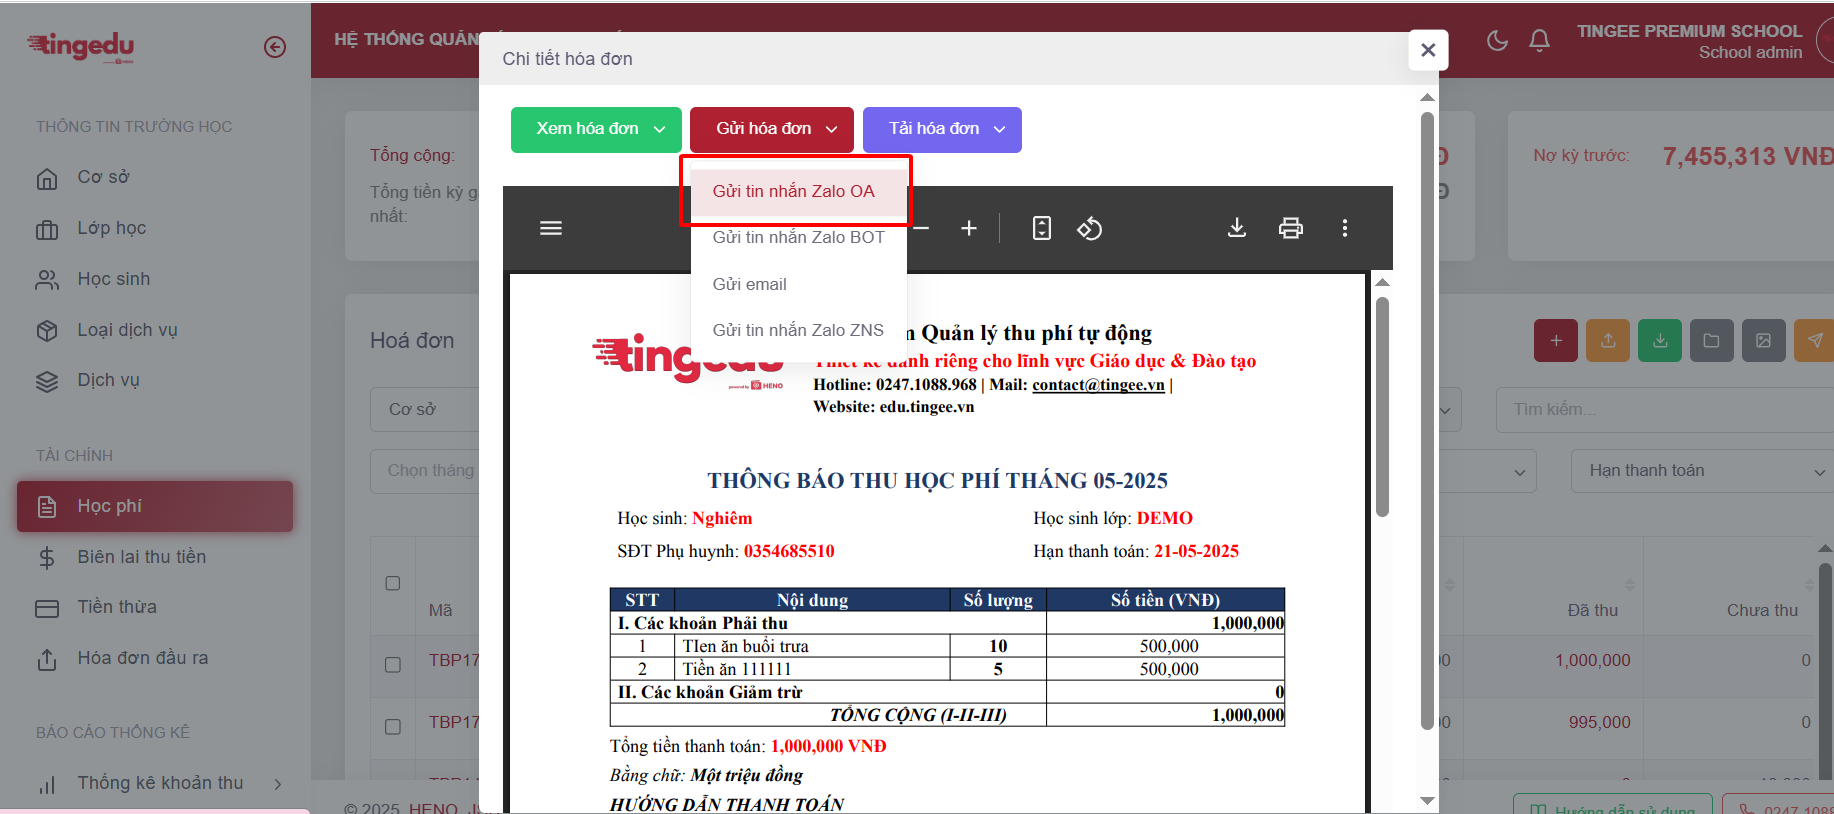Choose Gửi tin nhắn Zalo BOT

(x=798, y=237)
